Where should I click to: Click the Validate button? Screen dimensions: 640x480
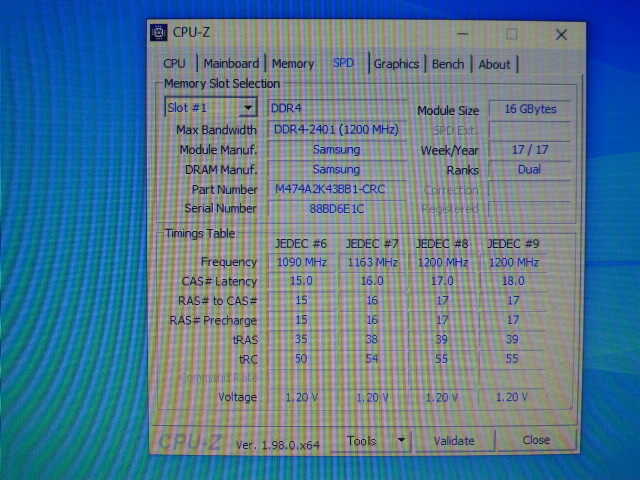(454, 441)
